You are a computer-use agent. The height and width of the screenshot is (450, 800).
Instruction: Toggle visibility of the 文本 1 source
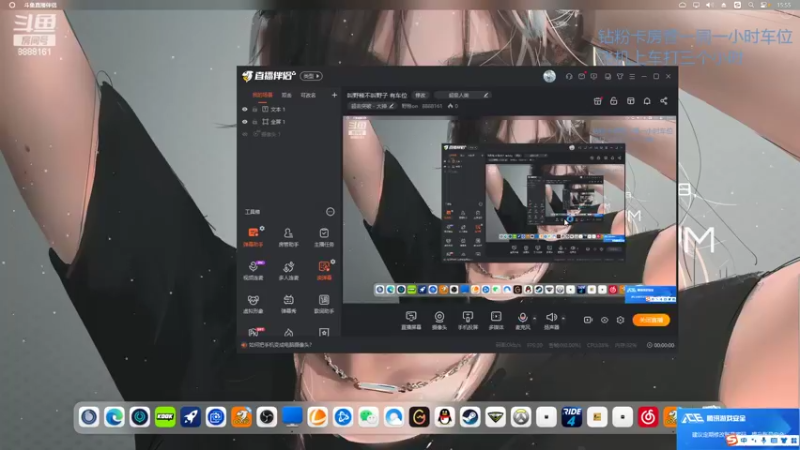[x=245, y=109]
